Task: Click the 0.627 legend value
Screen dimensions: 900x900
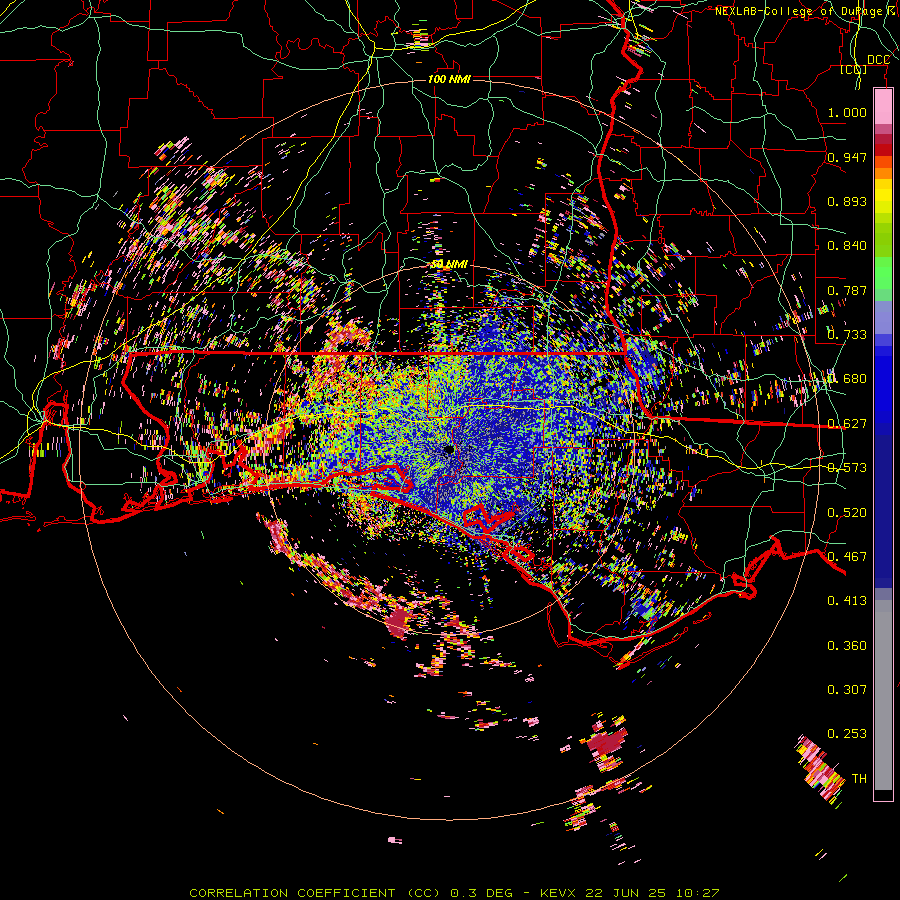Action: point(847,424)
